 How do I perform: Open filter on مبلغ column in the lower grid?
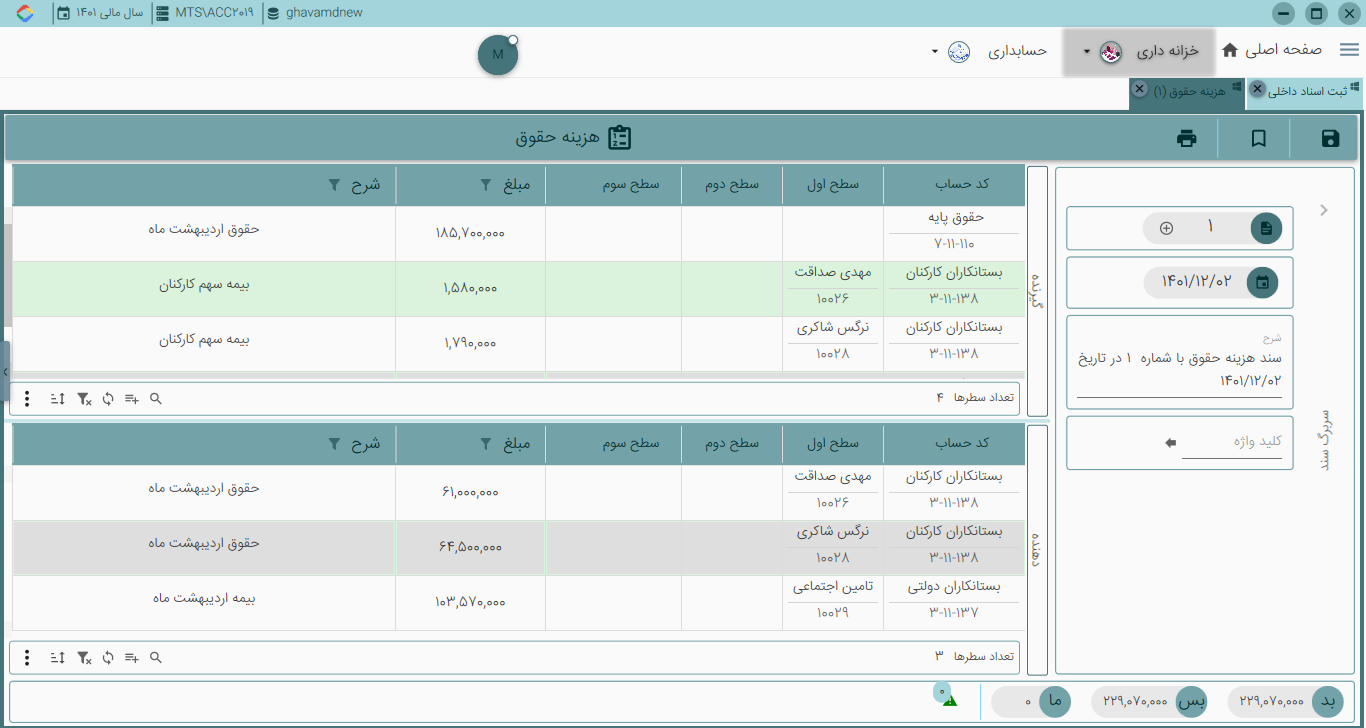click(485, 443)
